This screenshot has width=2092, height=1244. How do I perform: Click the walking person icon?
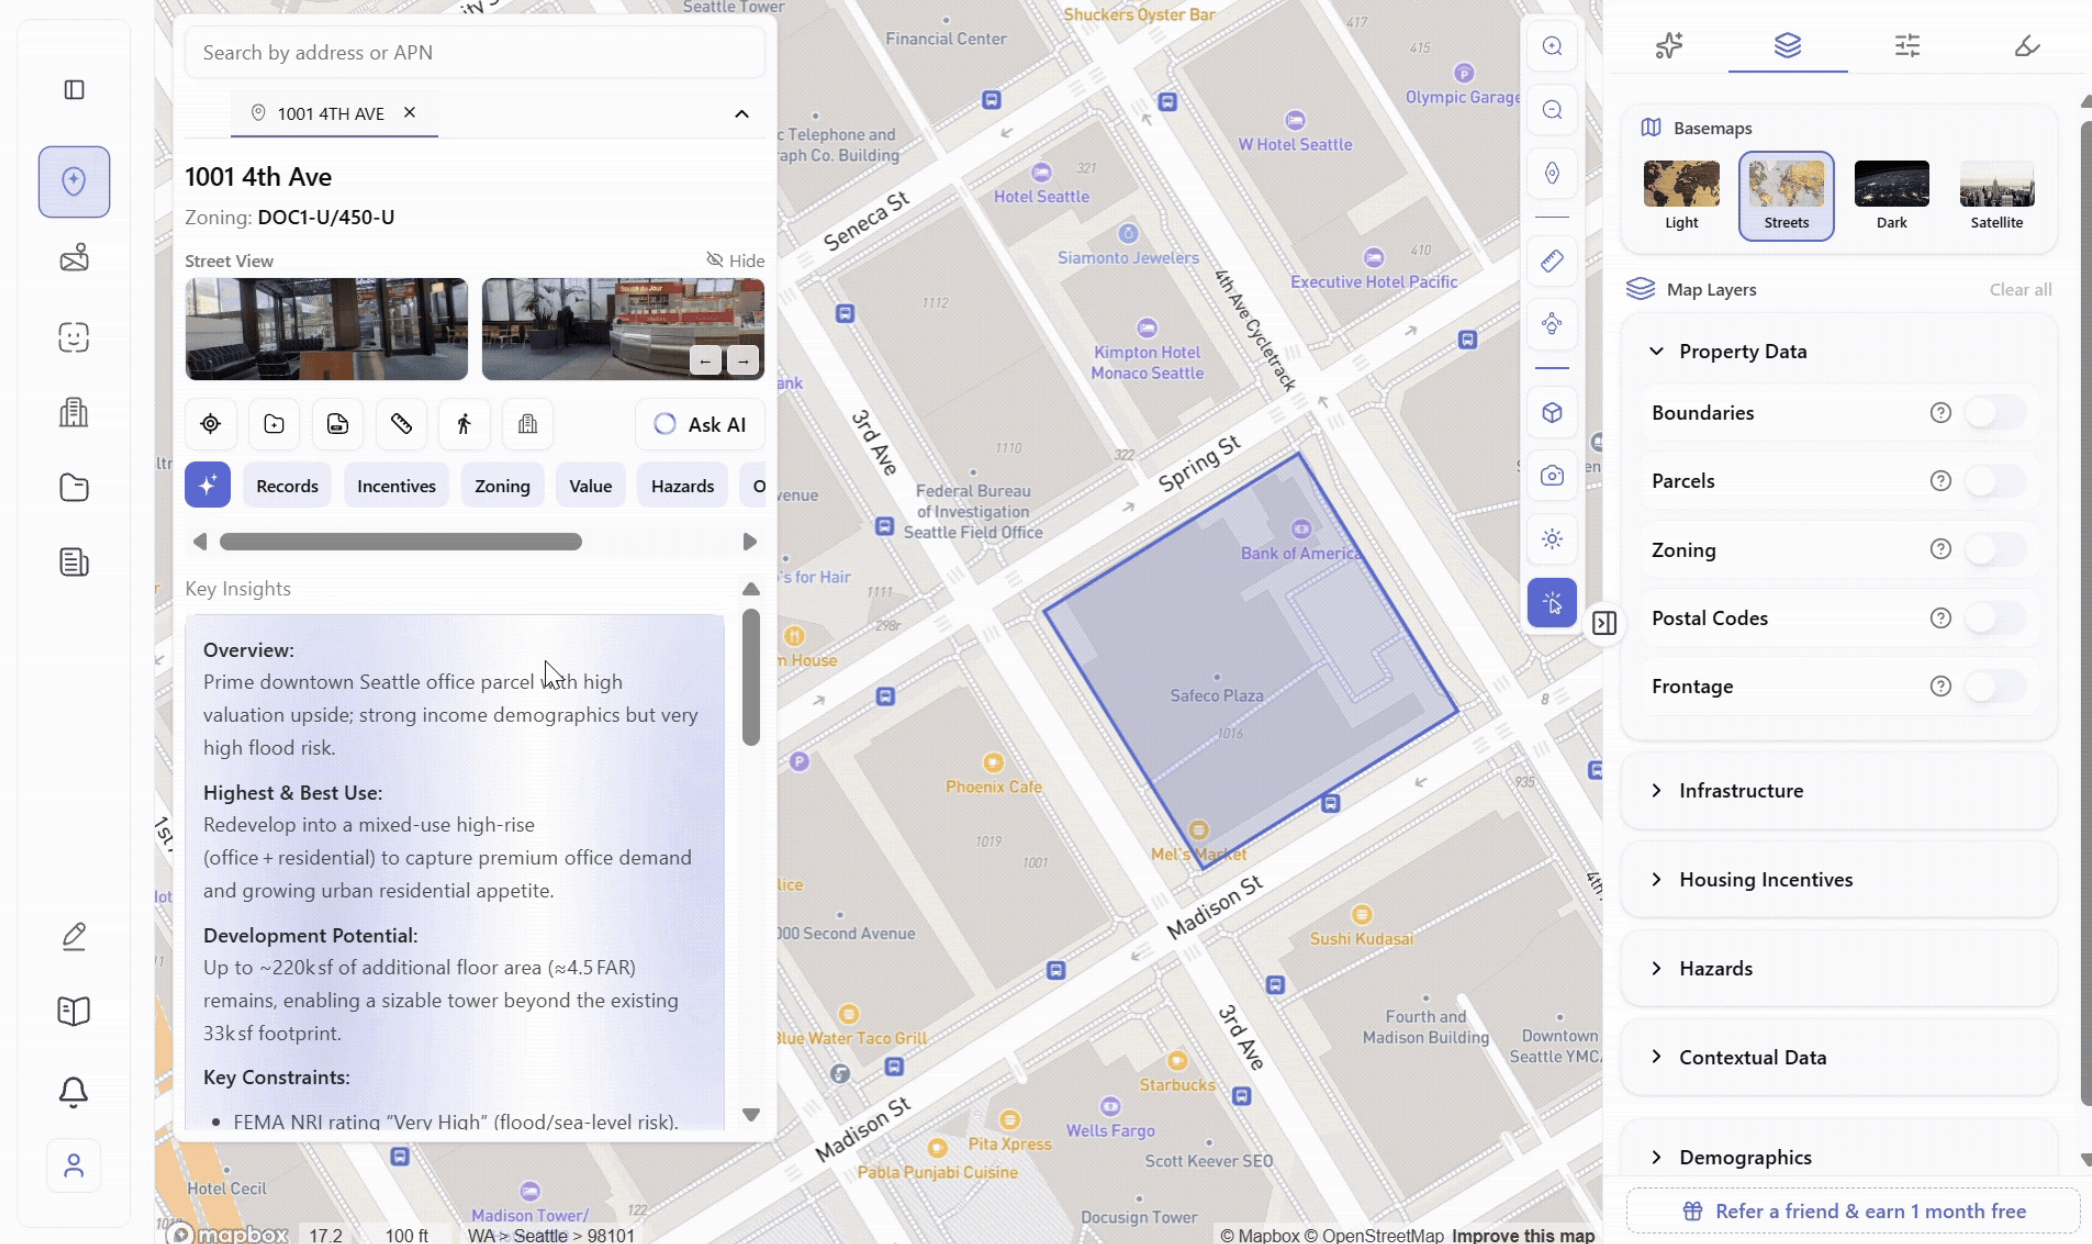pyautogui.click(x=464, y=424)
